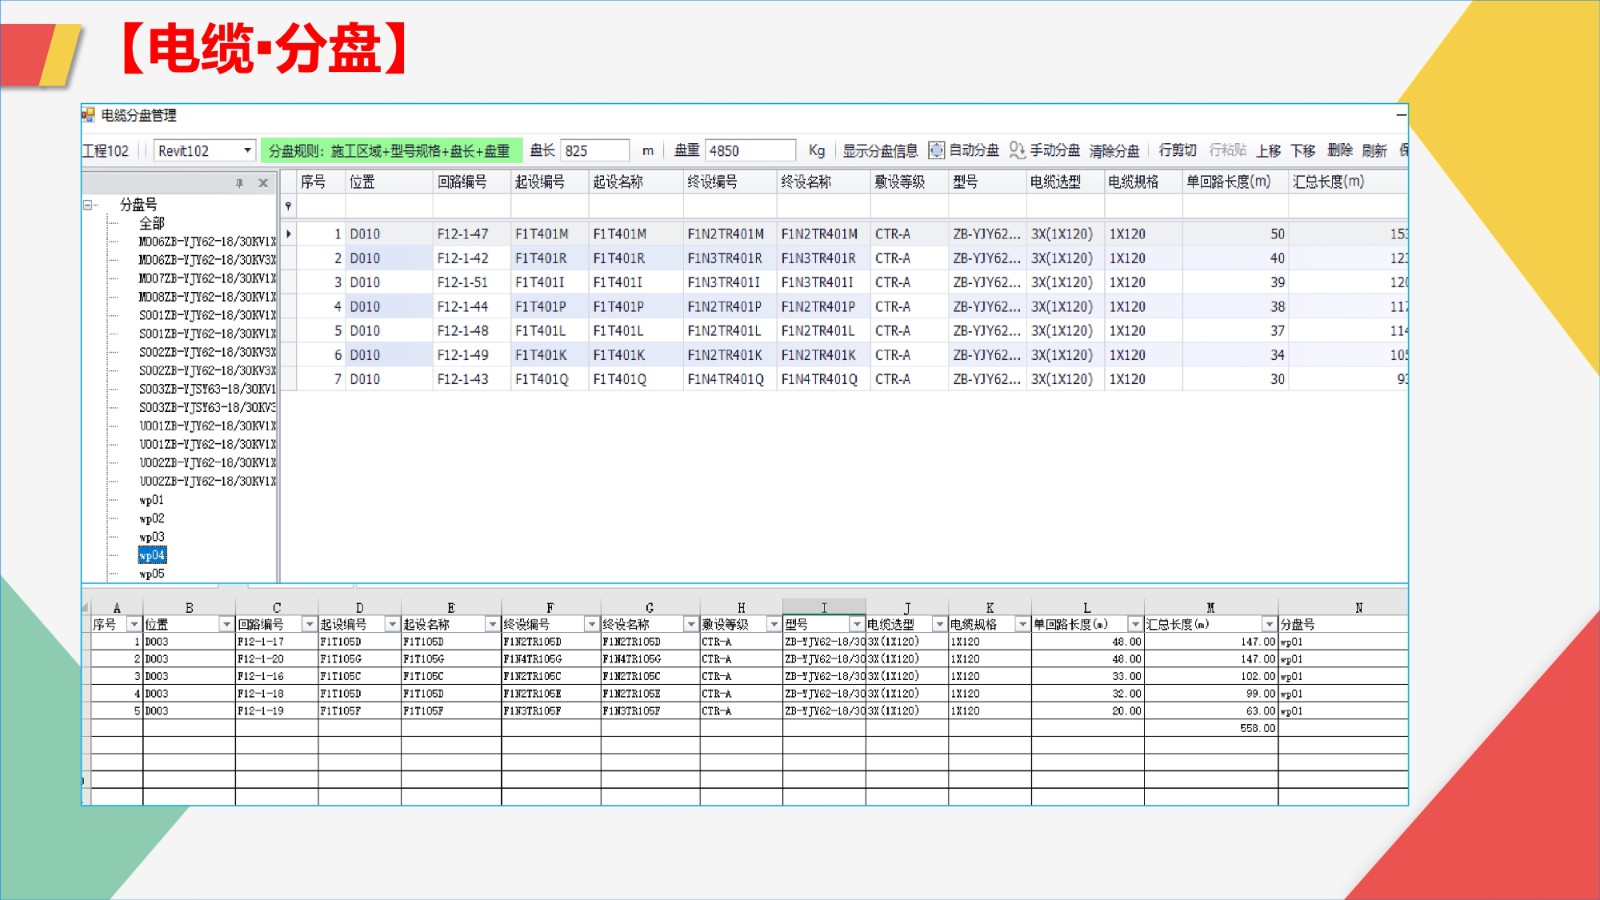Collapse the 分盘号 tree root node
The height and width of the screenshot is (900, 1600).
pos(88,205)
